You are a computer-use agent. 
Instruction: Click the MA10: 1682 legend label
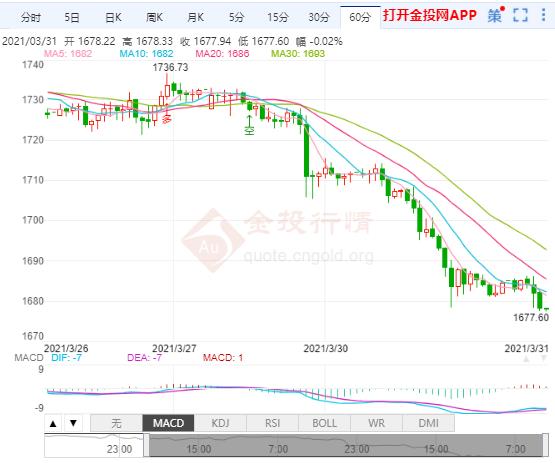[x=147, y=54]
